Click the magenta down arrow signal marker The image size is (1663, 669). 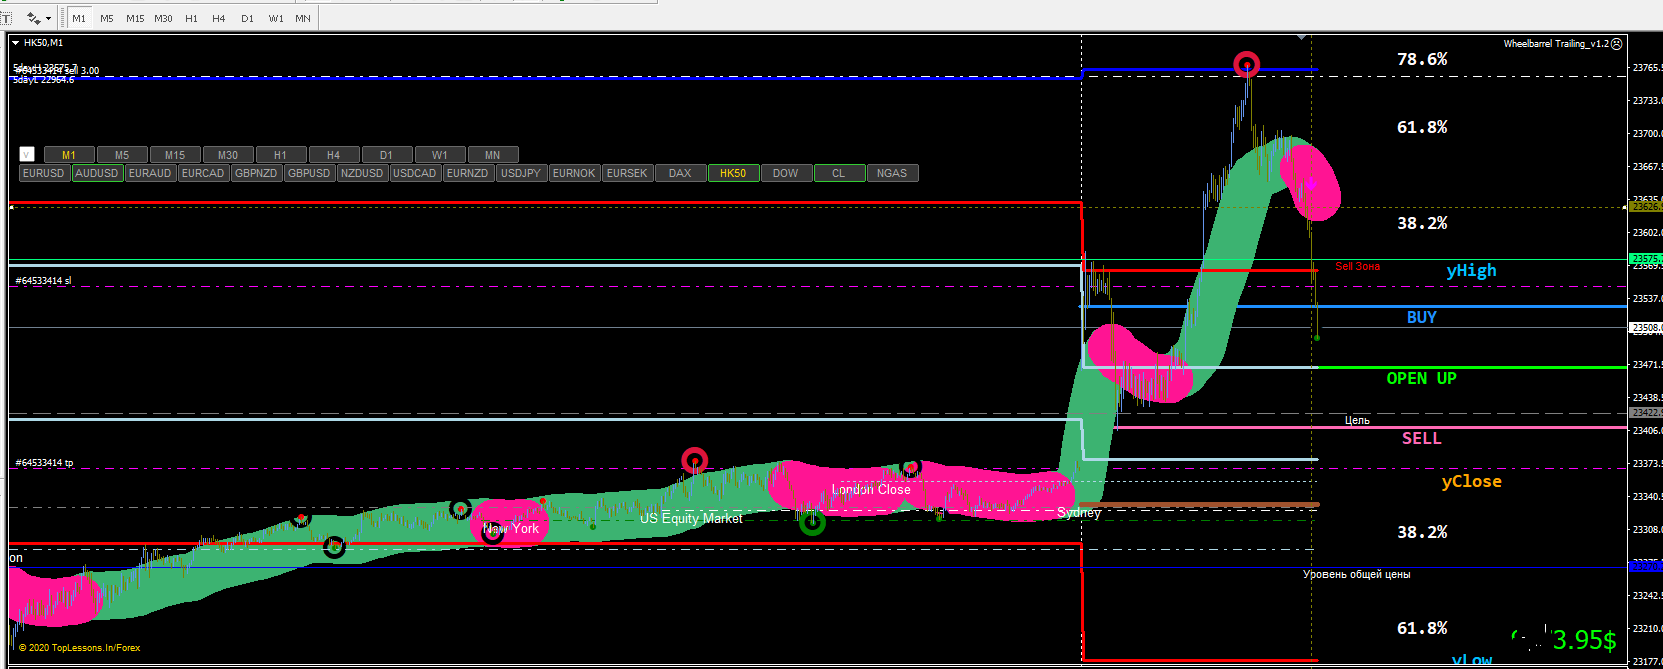1311,185
